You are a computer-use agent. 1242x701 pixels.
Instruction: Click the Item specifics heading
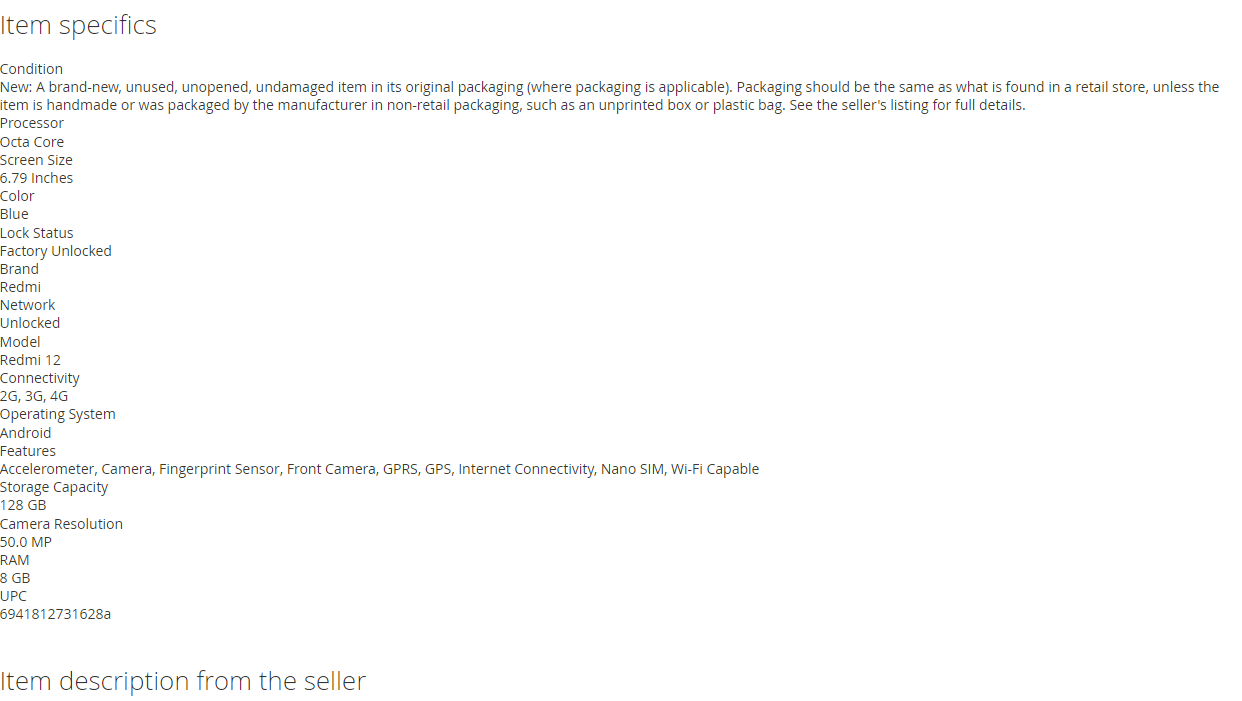tap(78, 25)
